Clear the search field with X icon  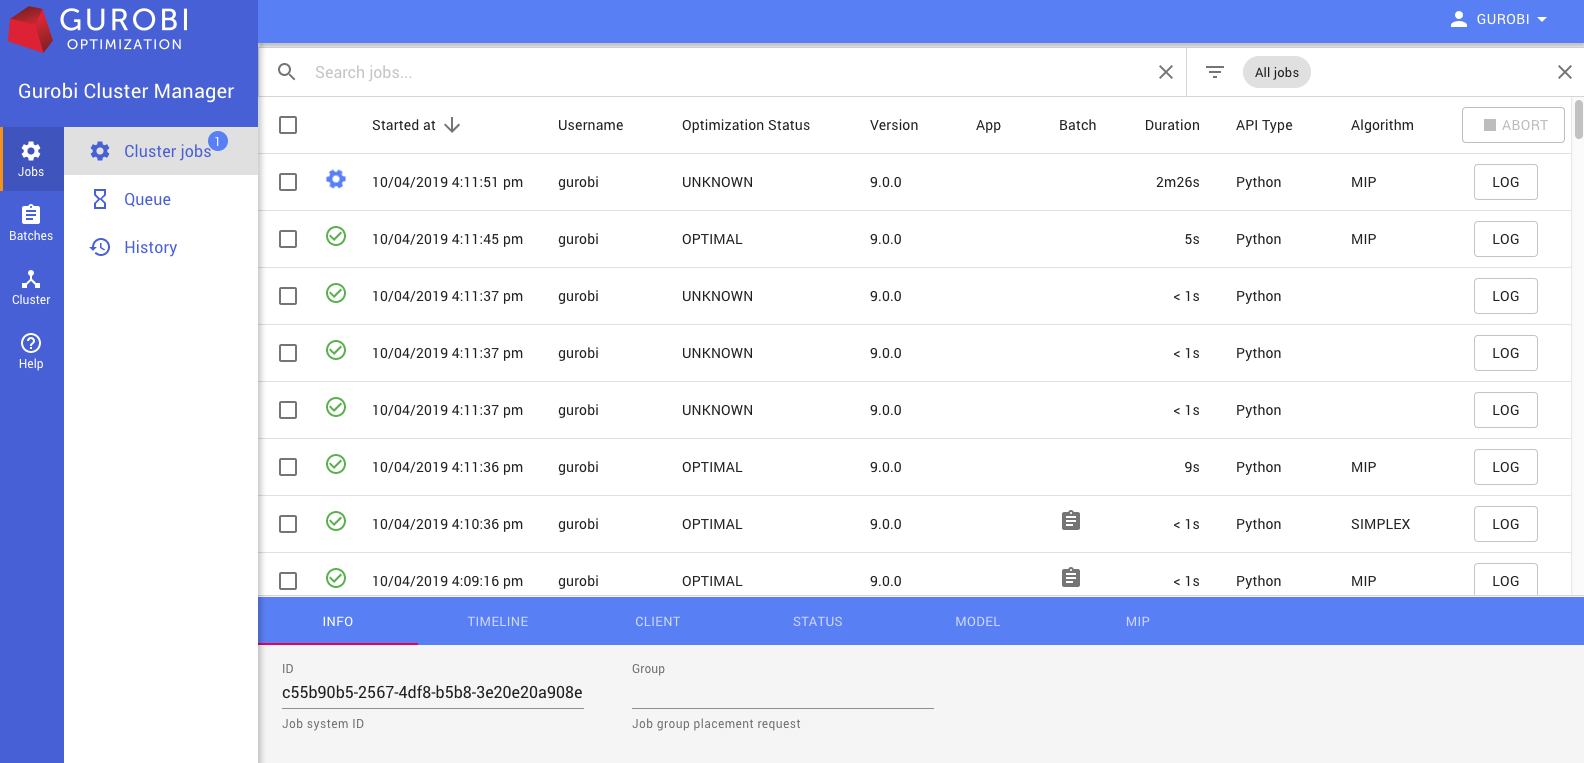point(1165,72)
